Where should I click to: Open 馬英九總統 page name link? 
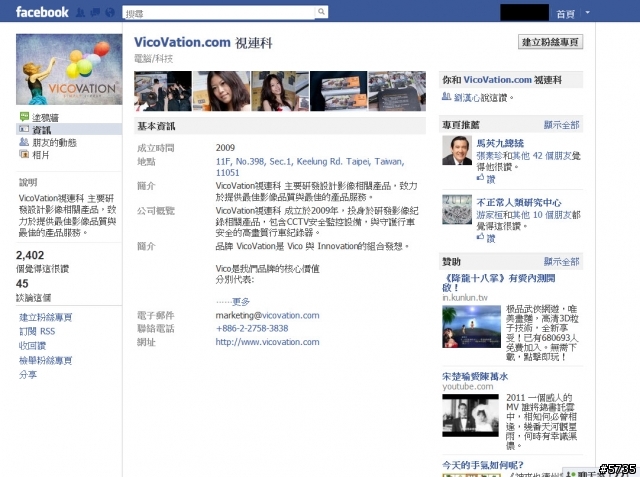500,143
